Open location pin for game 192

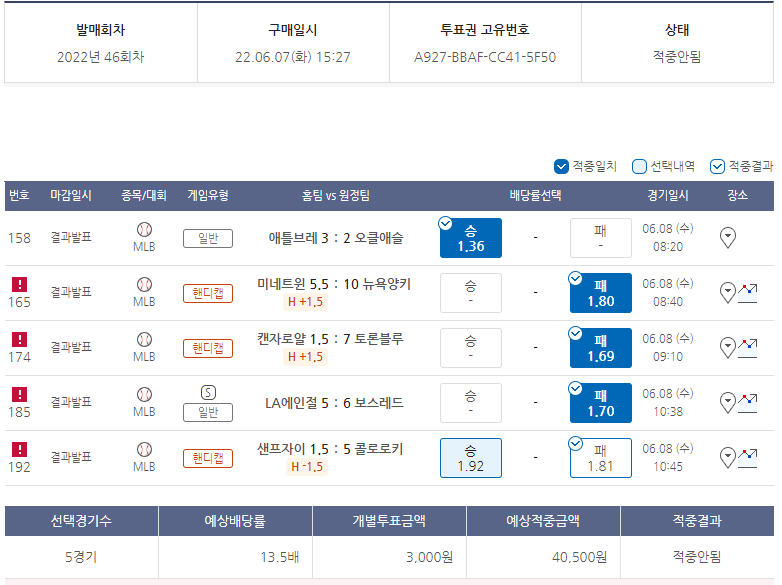(x=728, y=458)
